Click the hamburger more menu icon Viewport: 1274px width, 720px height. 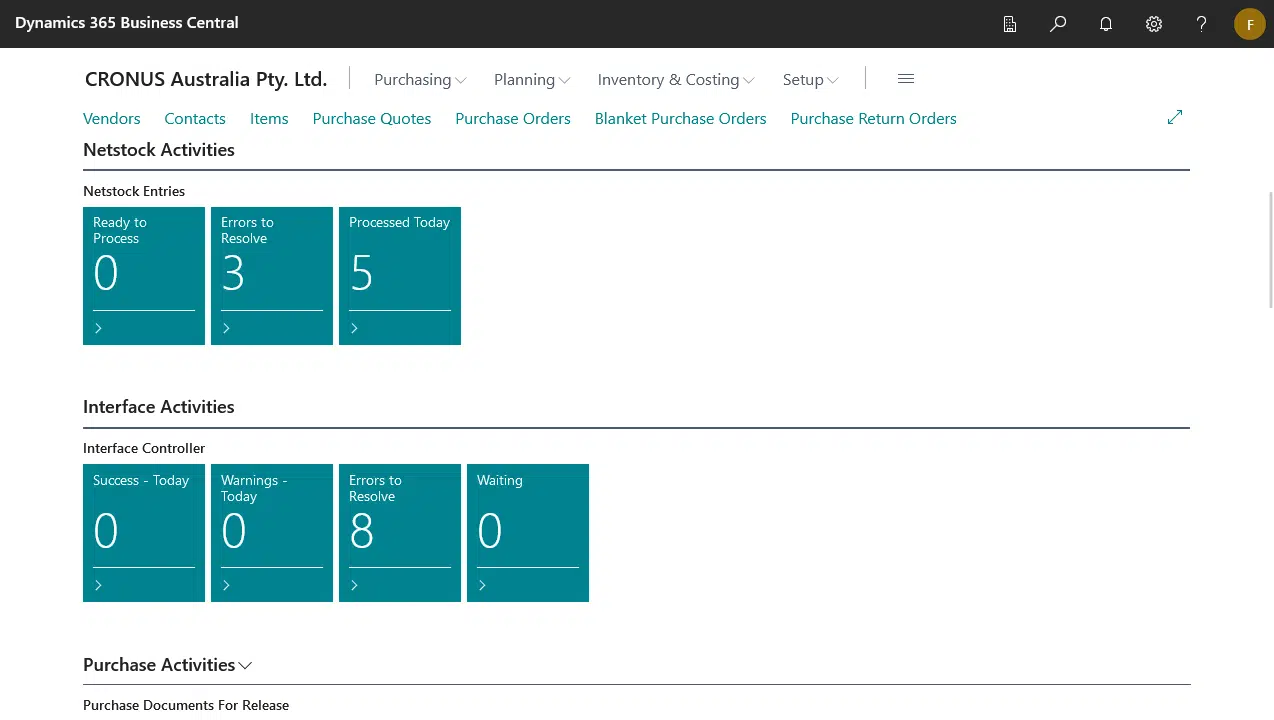coord(906,79)
